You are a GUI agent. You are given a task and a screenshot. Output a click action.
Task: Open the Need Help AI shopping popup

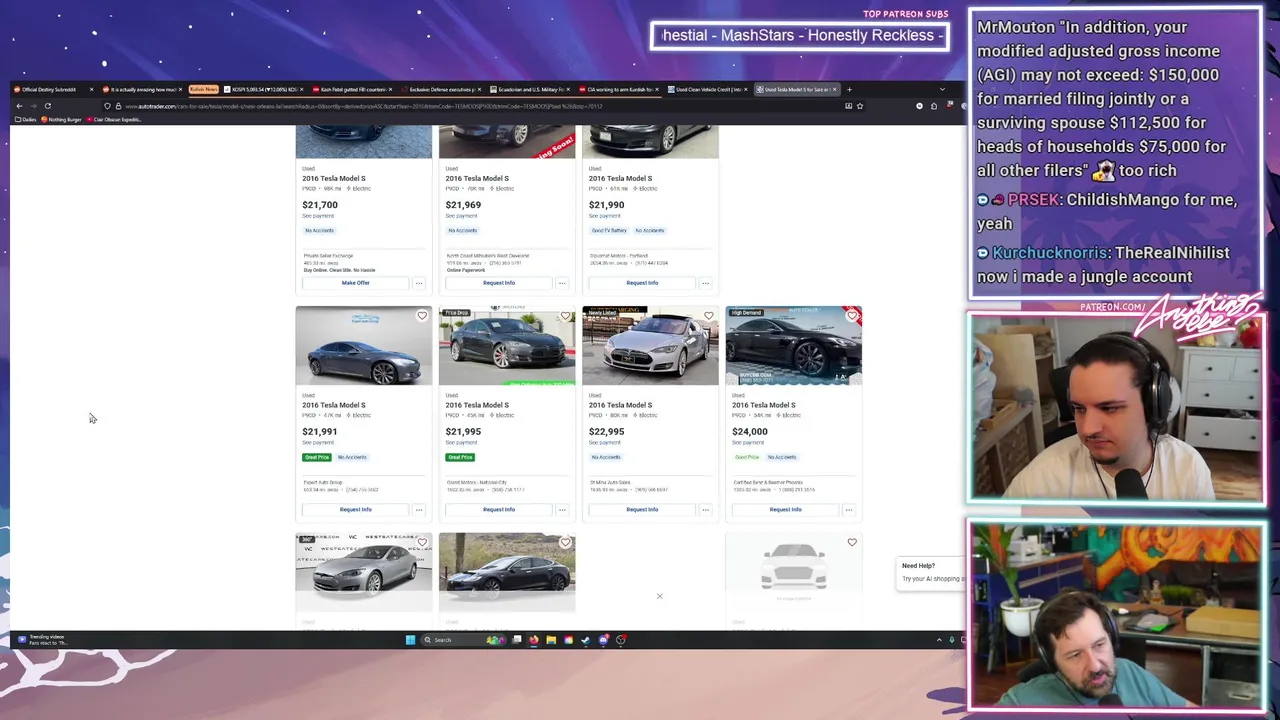[932, 572]
